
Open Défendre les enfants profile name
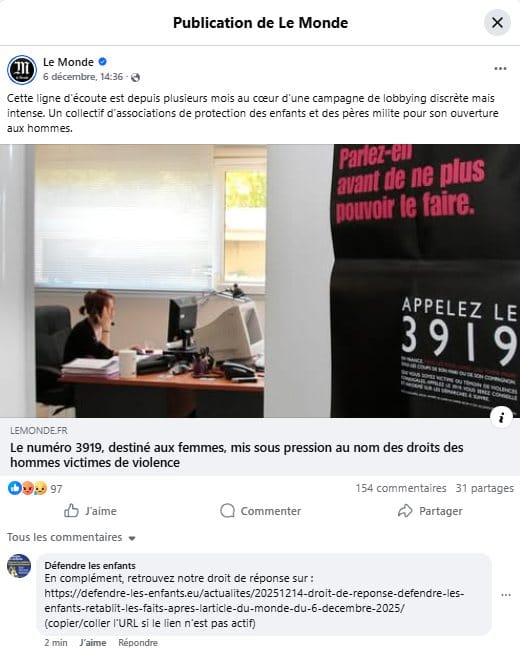click(x=90, y=565)
